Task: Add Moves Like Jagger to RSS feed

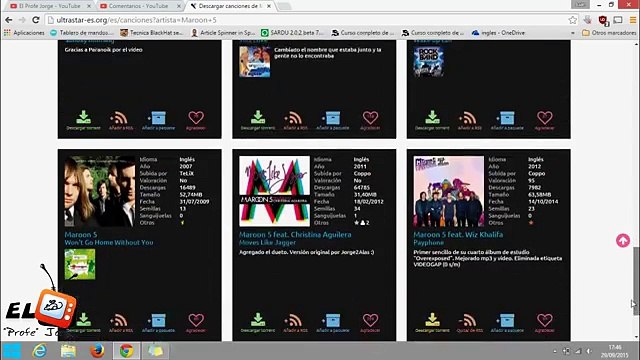Action: (295, 323)
